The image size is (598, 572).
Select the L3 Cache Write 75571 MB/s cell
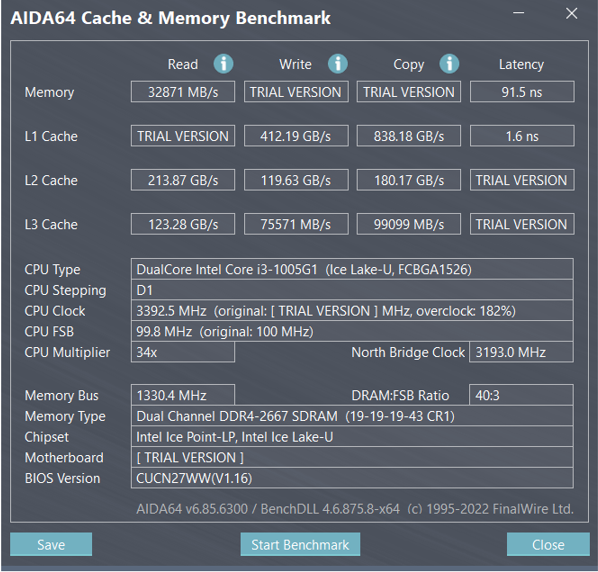pos(296,224)
